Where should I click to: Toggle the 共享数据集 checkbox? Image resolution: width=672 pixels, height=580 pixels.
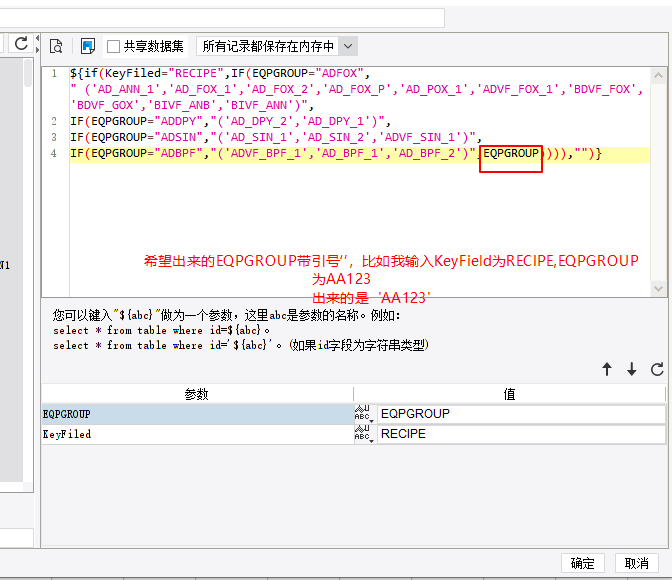click(114, 46)
